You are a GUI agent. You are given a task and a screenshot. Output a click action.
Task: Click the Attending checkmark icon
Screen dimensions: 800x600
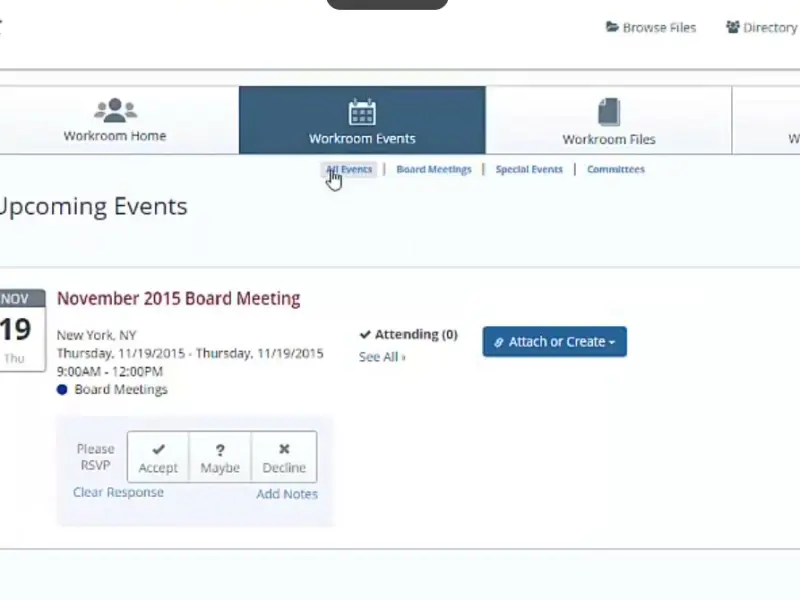click(365, 335)
